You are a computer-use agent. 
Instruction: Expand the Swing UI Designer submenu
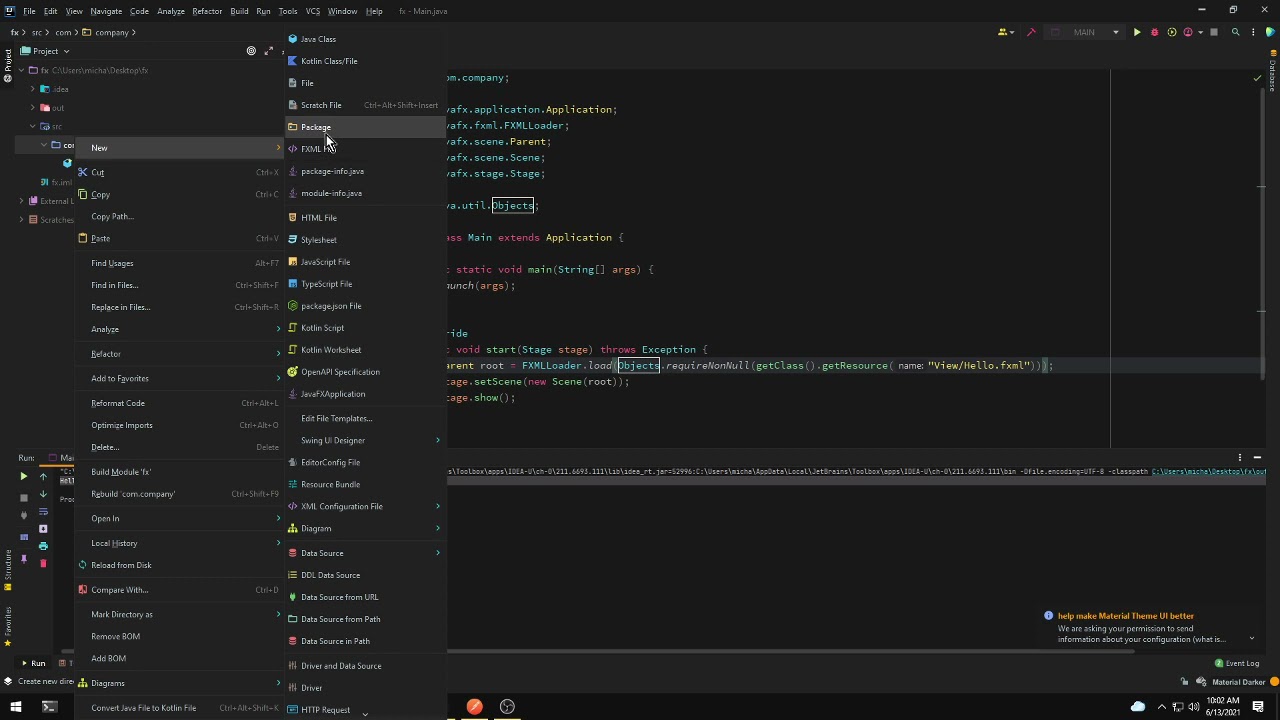coord(366,440)
